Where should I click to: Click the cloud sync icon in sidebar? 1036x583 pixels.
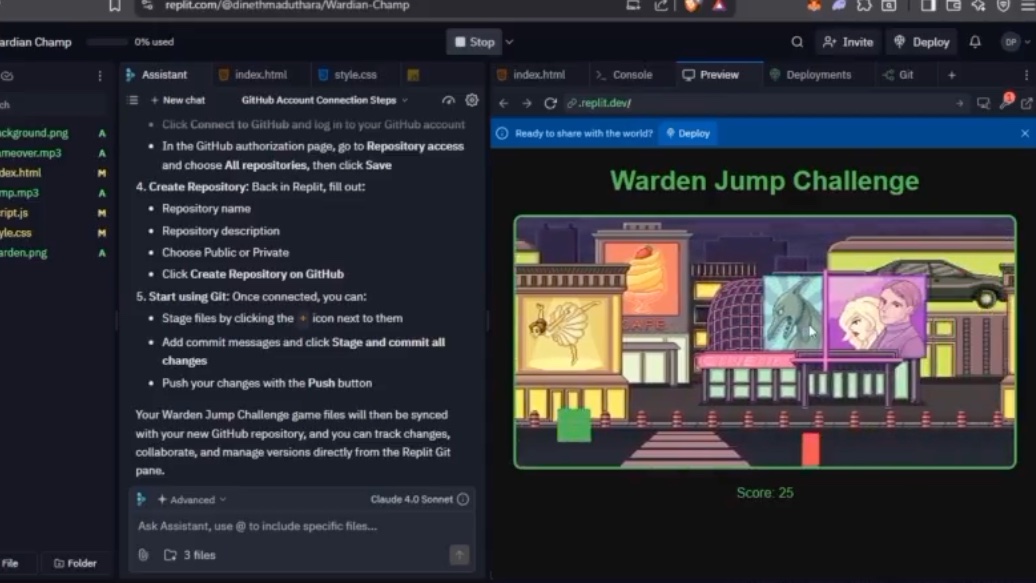point(7,76)
